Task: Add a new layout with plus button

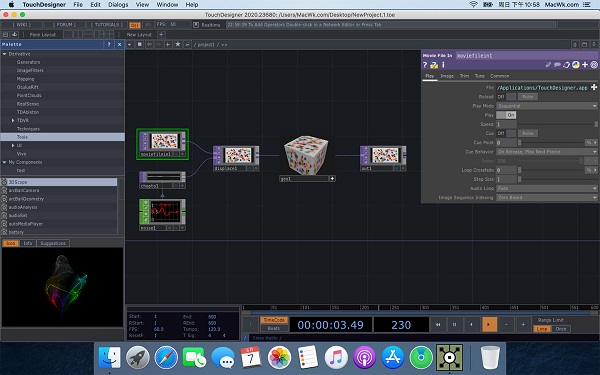Action: [x=161, y=34]
